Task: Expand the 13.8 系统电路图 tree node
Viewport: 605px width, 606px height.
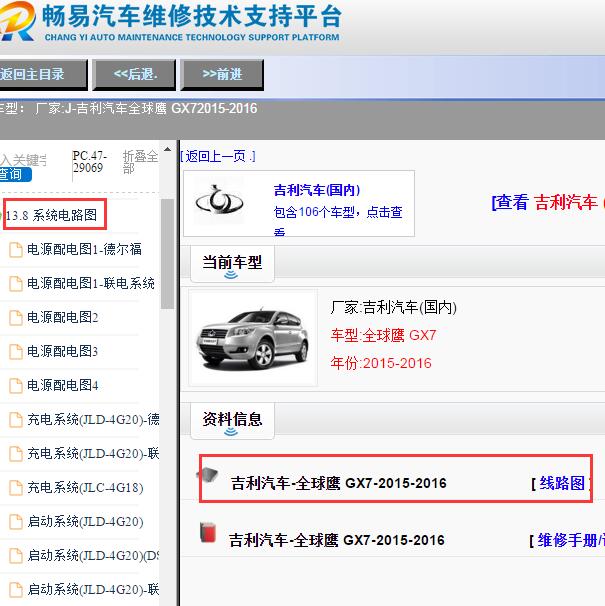Action: tap(51, 215)
